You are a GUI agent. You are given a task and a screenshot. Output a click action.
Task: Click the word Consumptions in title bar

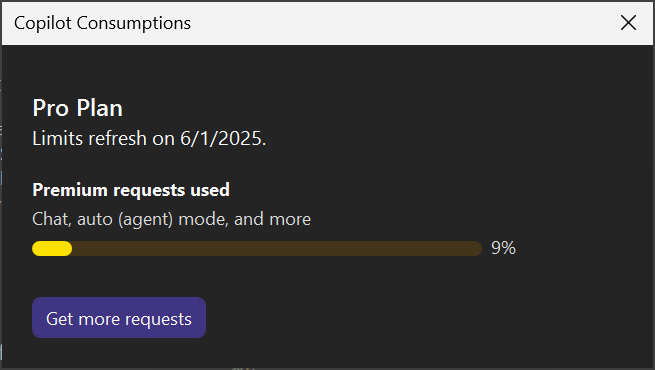(x=134, y=23)
